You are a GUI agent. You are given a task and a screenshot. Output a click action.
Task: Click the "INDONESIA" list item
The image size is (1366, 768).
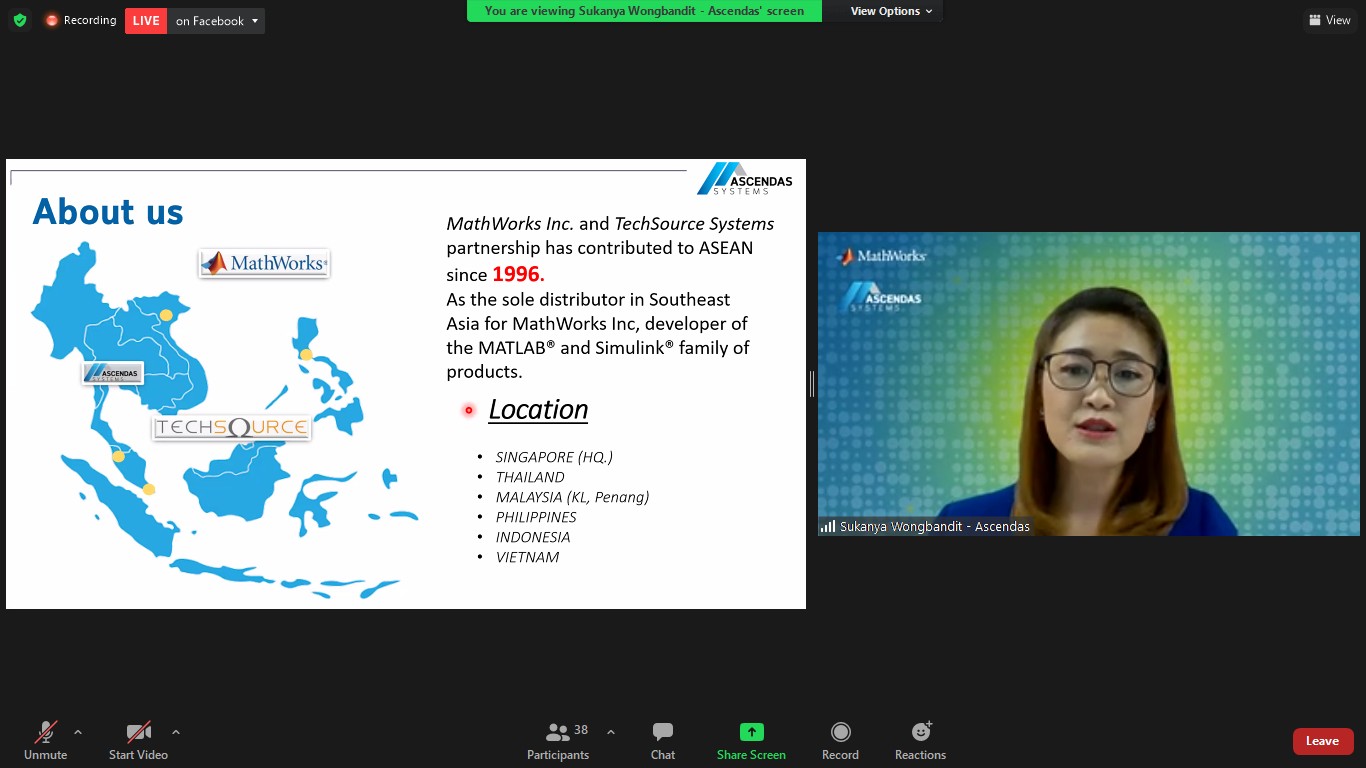coord(533,537)
